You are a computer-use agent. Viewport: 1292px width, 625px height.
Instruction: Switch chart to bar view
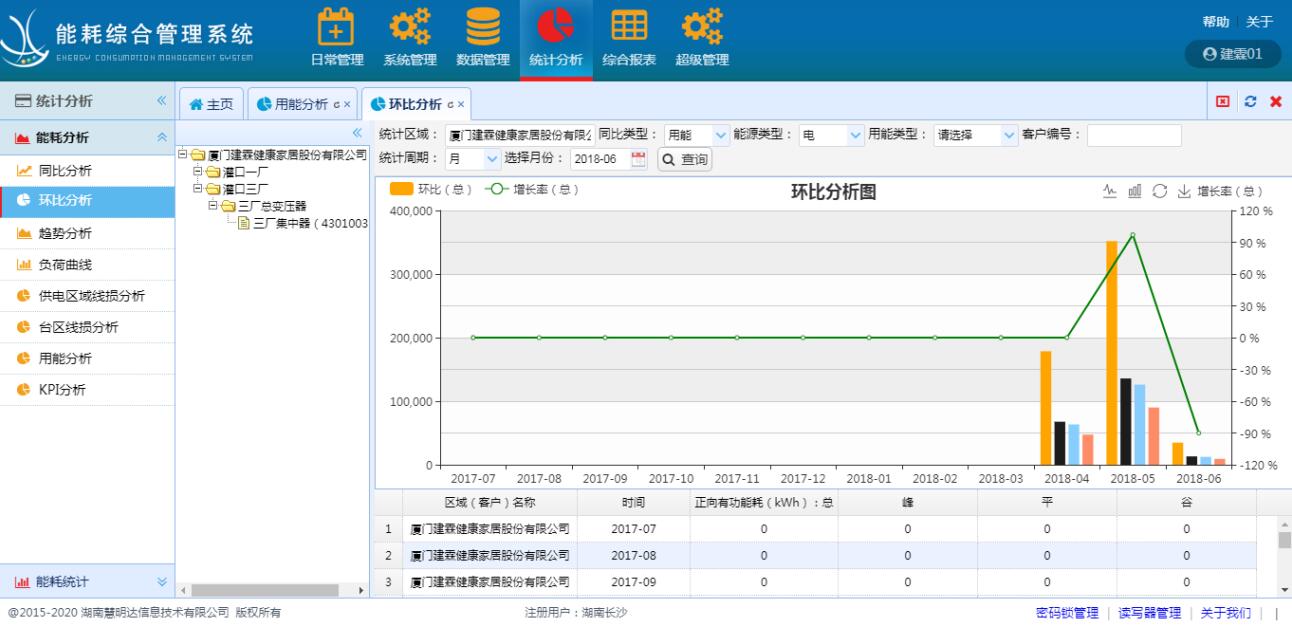point(1135,191)
